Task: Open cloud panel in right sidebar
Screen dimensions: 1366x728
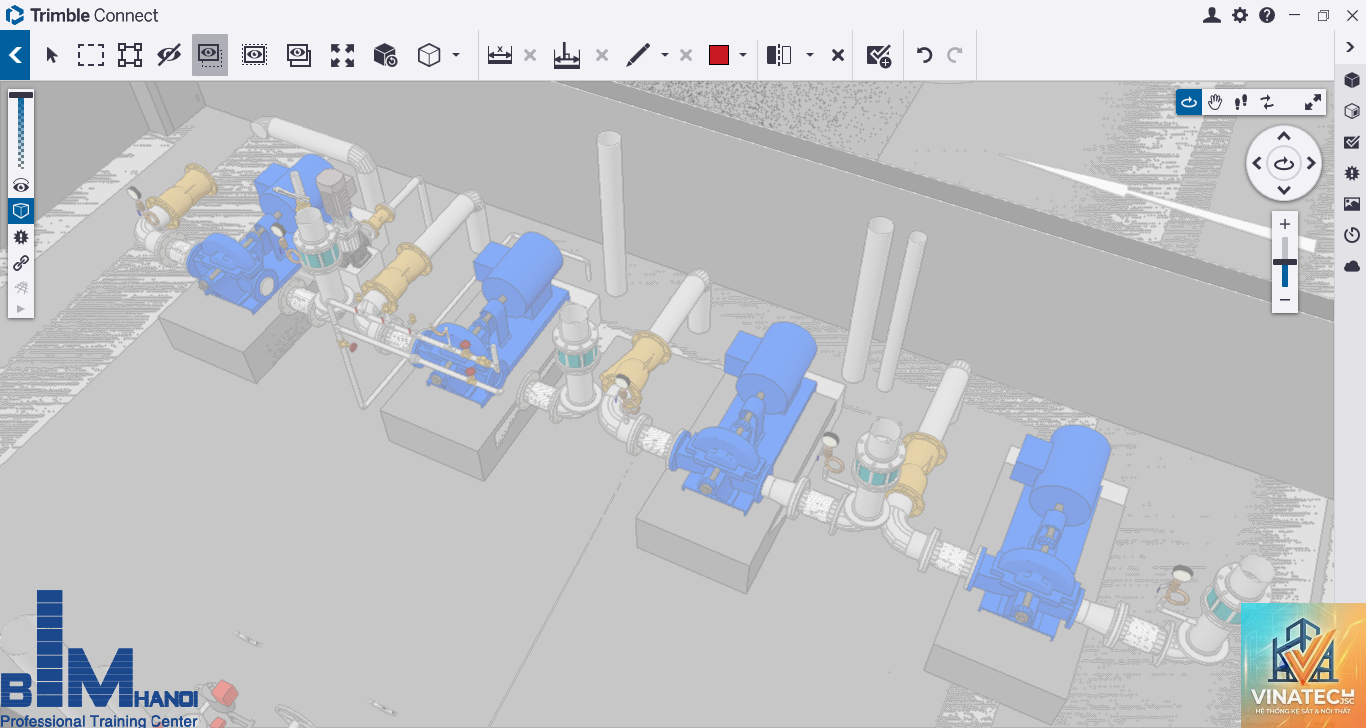Action: click(1352, 266)
